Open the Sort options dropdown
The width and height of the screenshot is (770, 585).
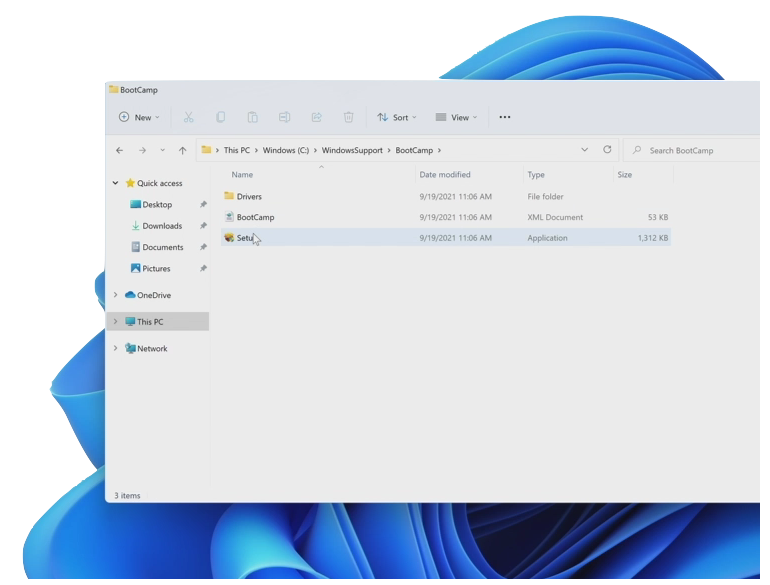pos(397,117)
